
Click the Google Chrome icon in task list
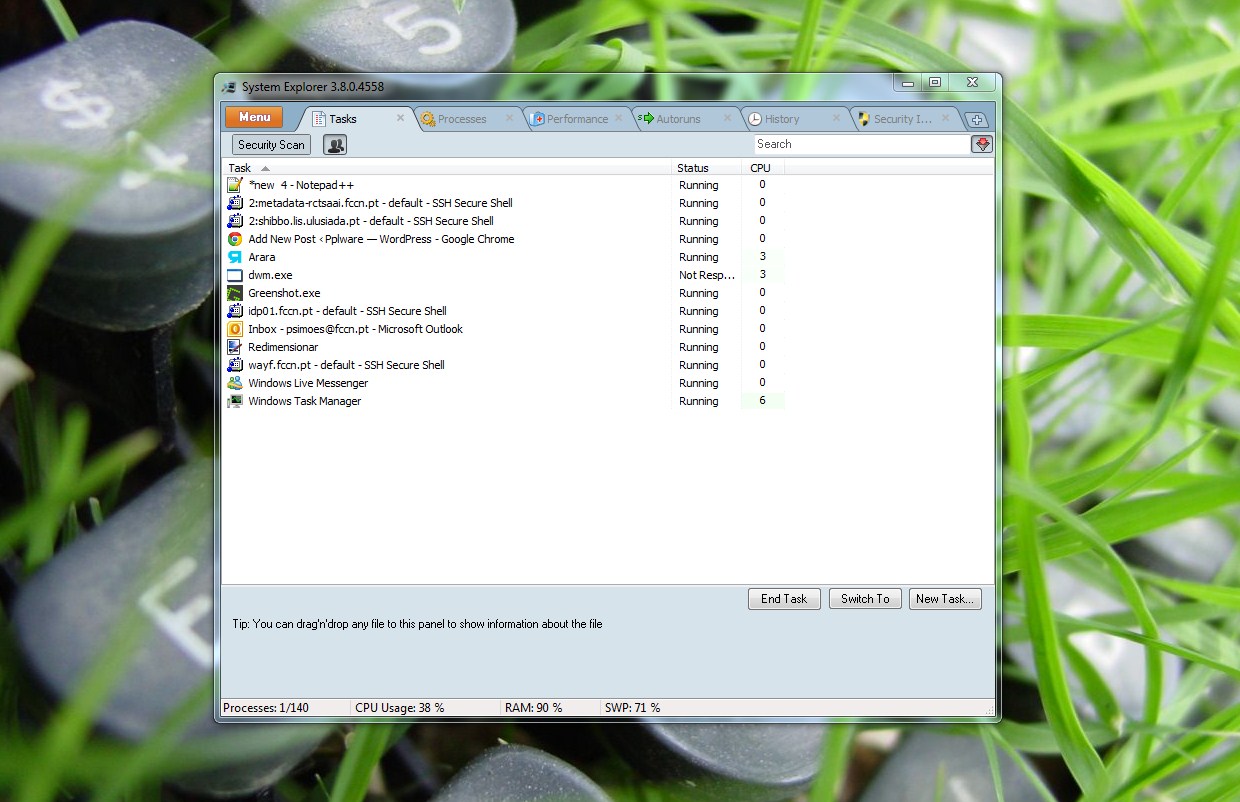pyautogui.click(x=235, y=239)
